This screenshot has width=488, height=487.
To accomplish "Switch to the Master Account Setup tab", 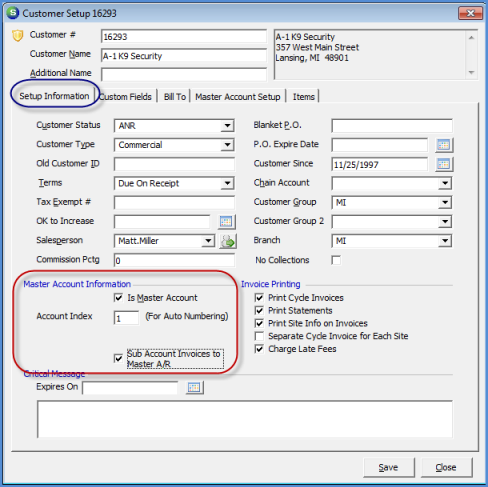I will (238, 97).
